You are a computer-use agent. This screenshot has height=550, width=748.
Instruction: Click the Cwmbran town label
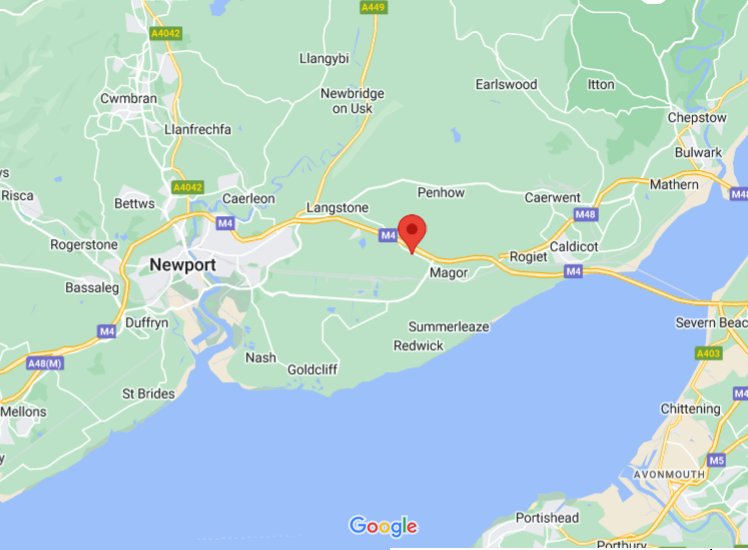(128, 98)
